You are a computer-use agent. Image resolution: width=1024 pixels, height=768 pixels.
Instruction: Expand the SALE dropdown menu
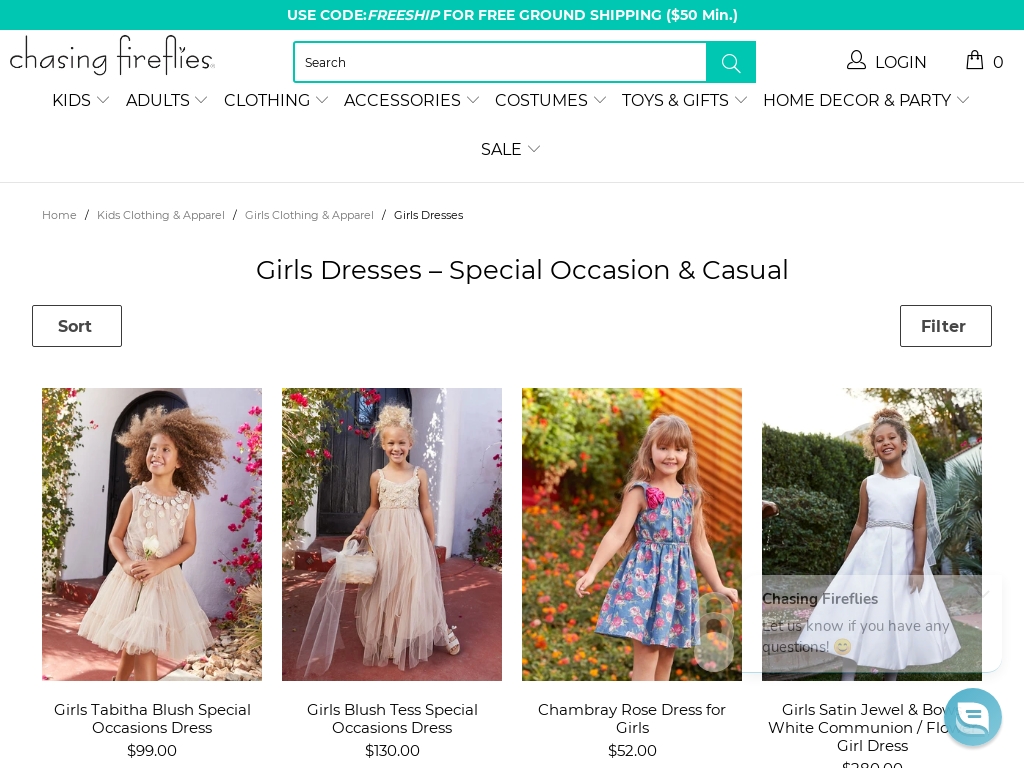511,149
